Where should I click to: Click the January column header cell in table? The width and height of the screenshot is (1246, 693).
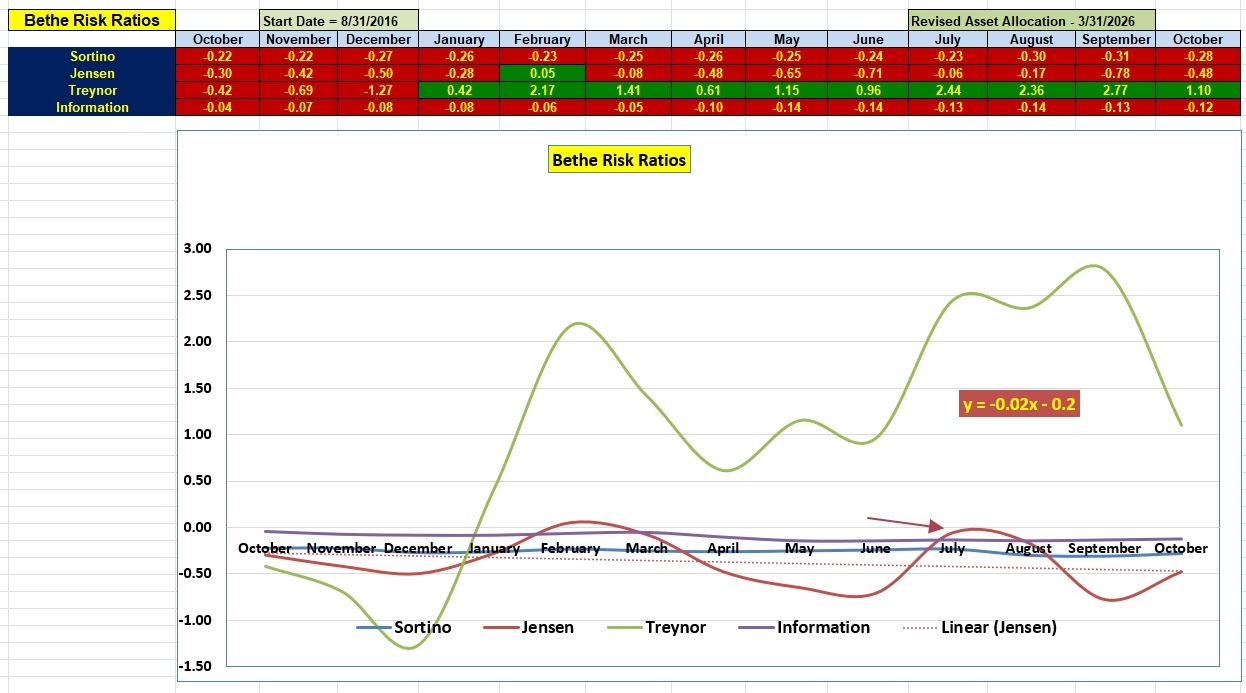[459, 39]
